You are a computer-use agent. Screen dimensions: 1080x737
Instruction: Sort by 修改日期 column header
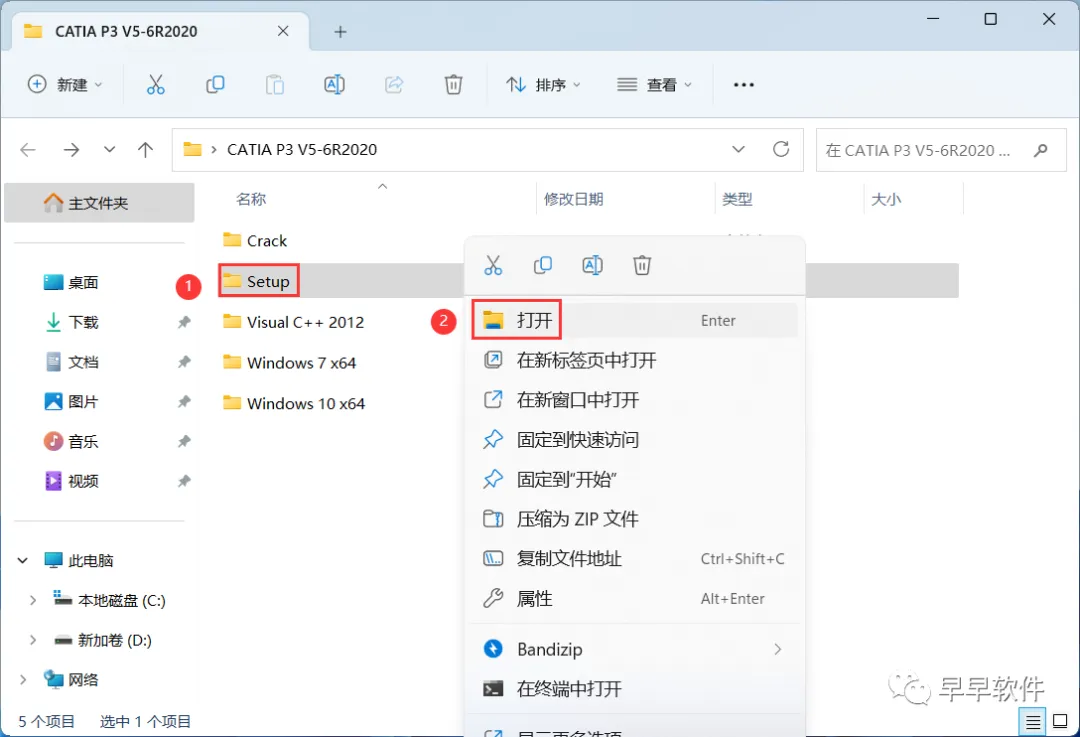pyautogui.click(x=574, y=199)
